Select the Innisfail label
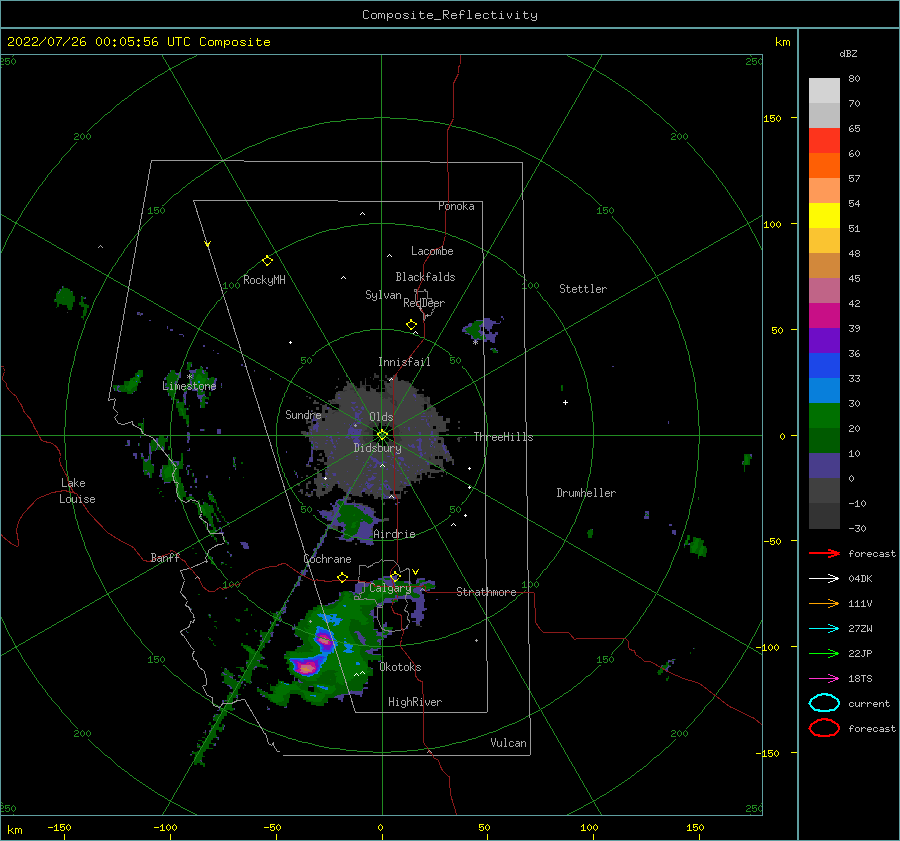 tap(404, 362)
